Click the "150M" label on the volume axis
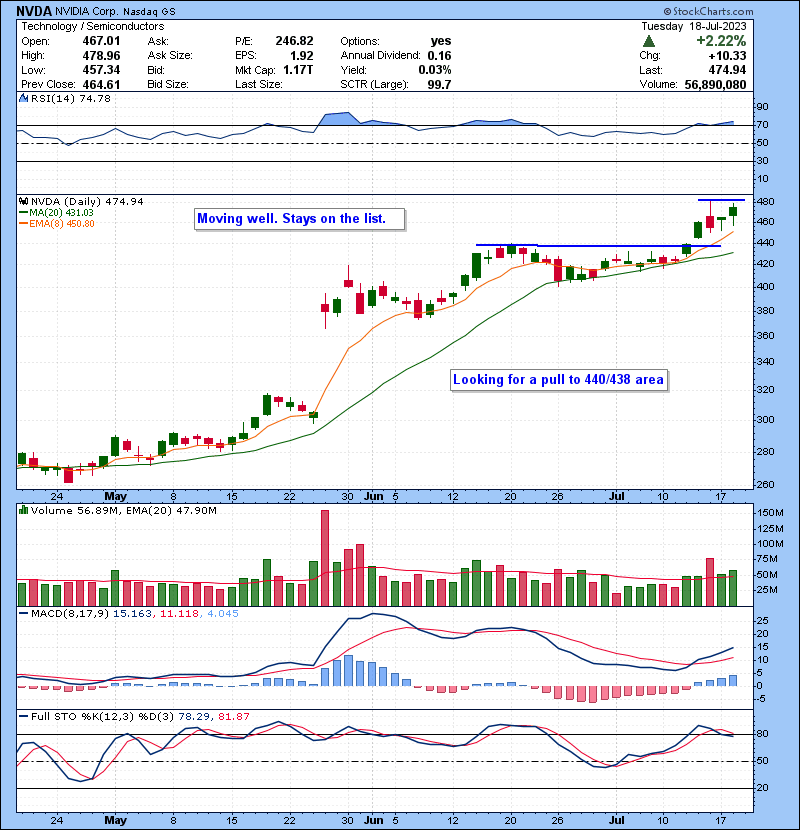The image size is (800, 830). (x=770, y=512)
